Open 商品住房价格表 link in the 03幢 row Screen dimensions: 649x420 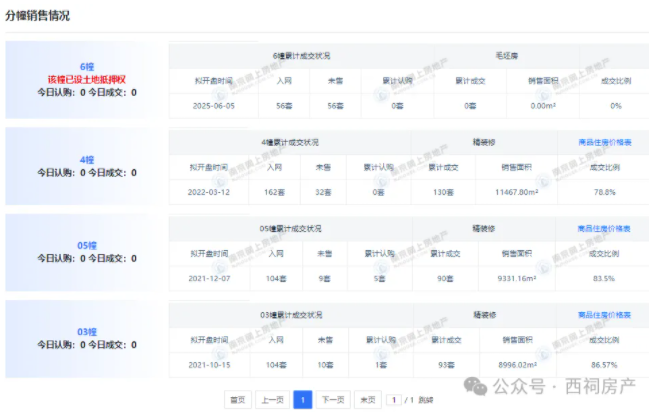[605, 315]
